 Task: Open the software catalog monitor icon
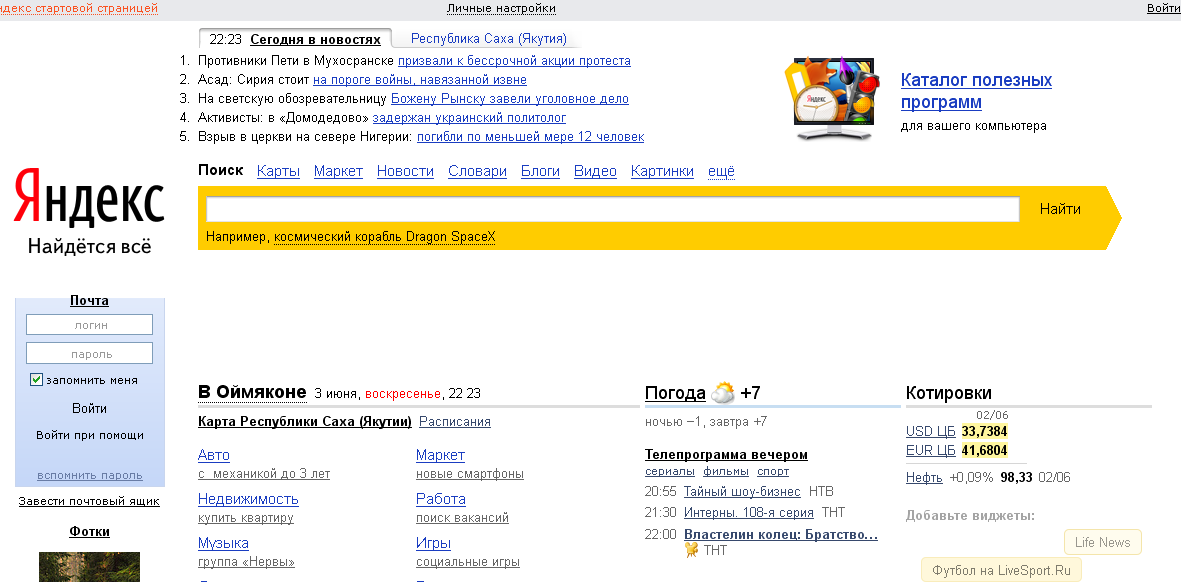(832, 98)
